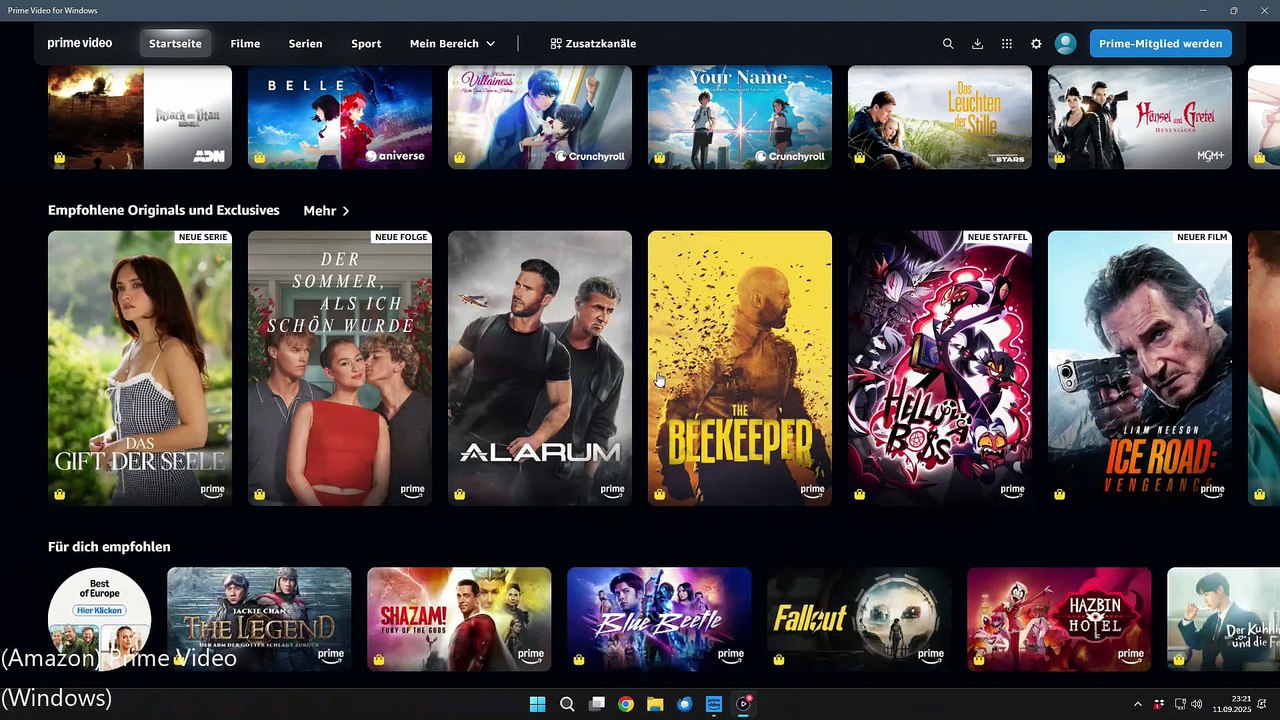The image size is (1280, 720).
Task: Open Shazam! Fury of the Gods thumbnail
Action: coord(459,619)
